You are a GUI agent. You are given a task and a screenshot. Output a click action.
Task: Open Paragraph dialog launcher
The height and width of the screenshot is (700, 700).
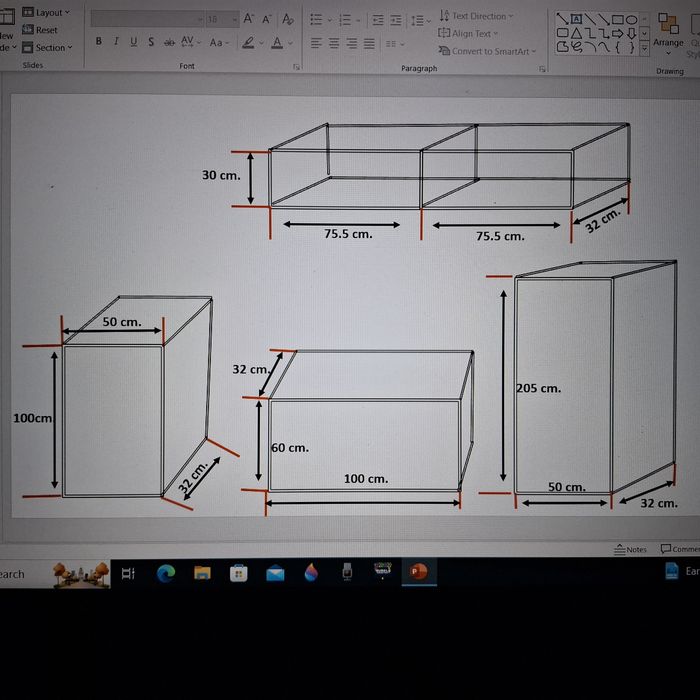click(542, 69)
